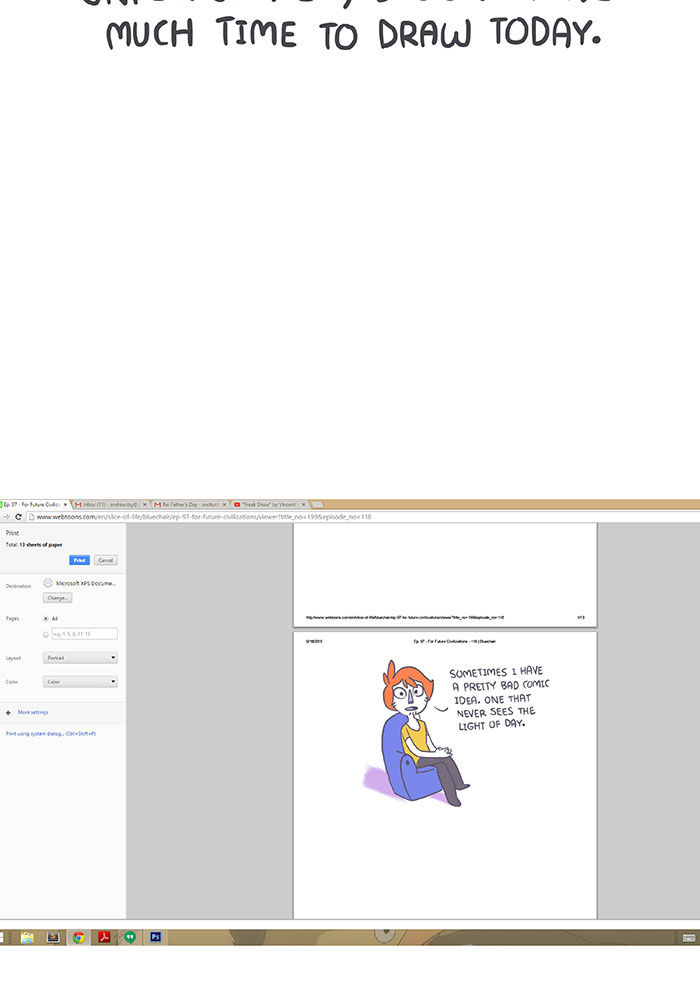Screen dimensions: 700x1000
Task: Open Sublime Text from the taskbar
Action: pyautogui.click(x=53, y=937)
